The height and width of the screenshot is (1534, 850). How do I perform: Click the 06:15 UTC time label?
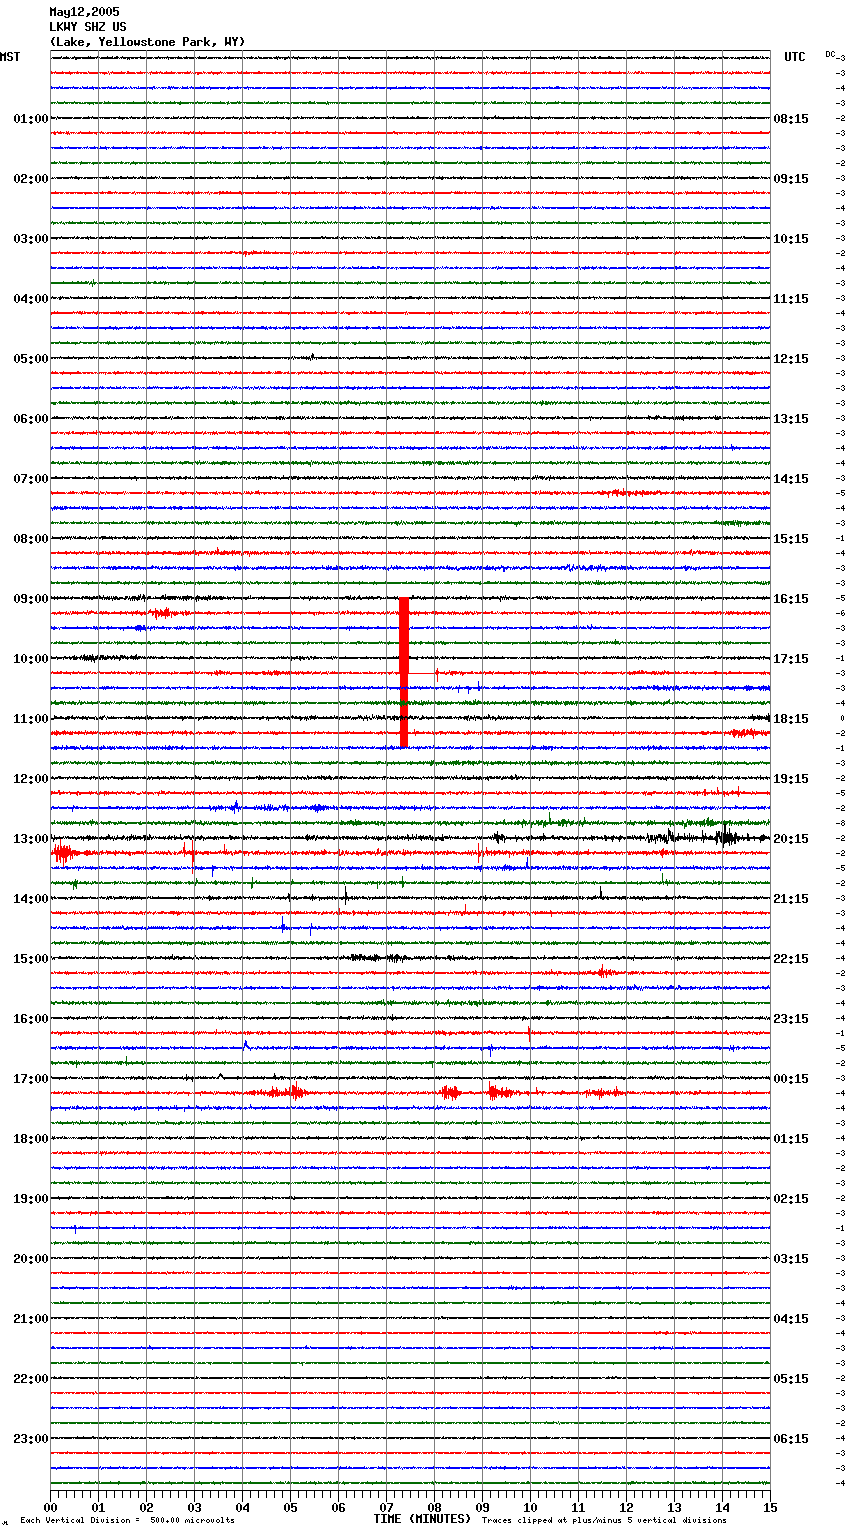point(791,1439)
